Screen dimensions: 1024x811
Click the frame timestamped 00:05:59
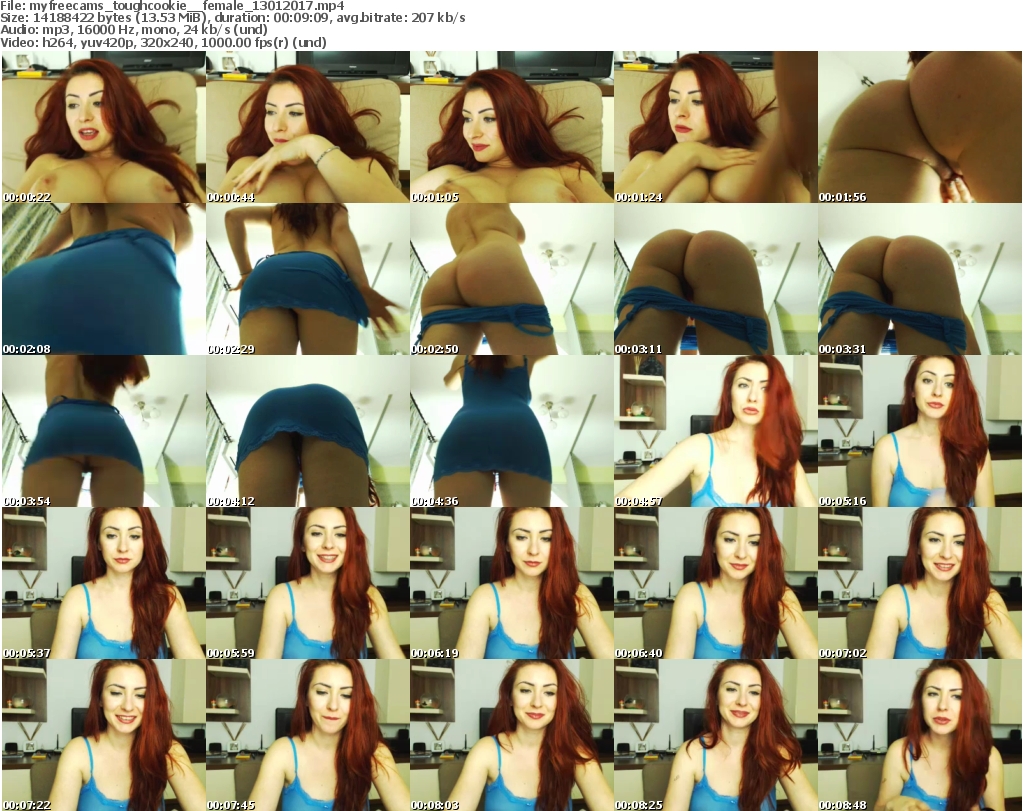click(x=307, y=583)
